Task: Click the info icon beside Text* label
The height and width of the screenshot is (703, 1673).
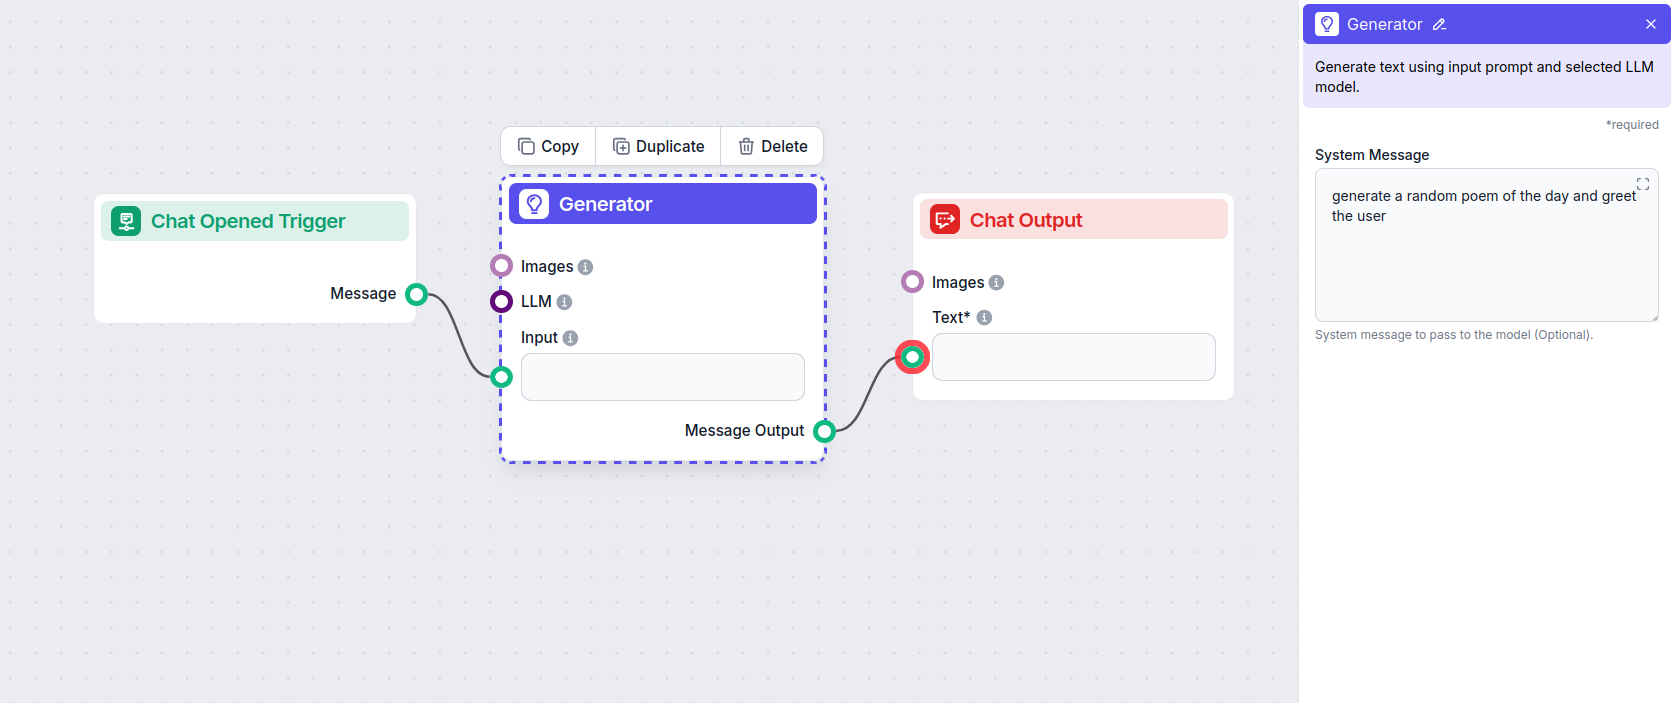Action: point(984,318)
